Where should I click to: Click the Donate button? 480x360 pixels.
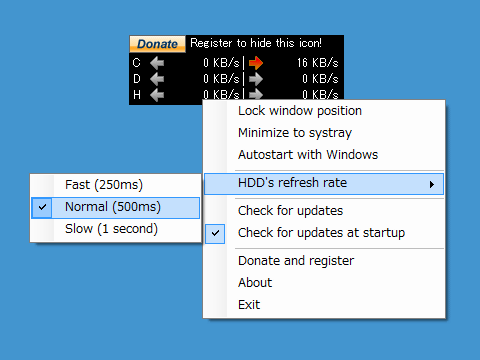point(157,44)
